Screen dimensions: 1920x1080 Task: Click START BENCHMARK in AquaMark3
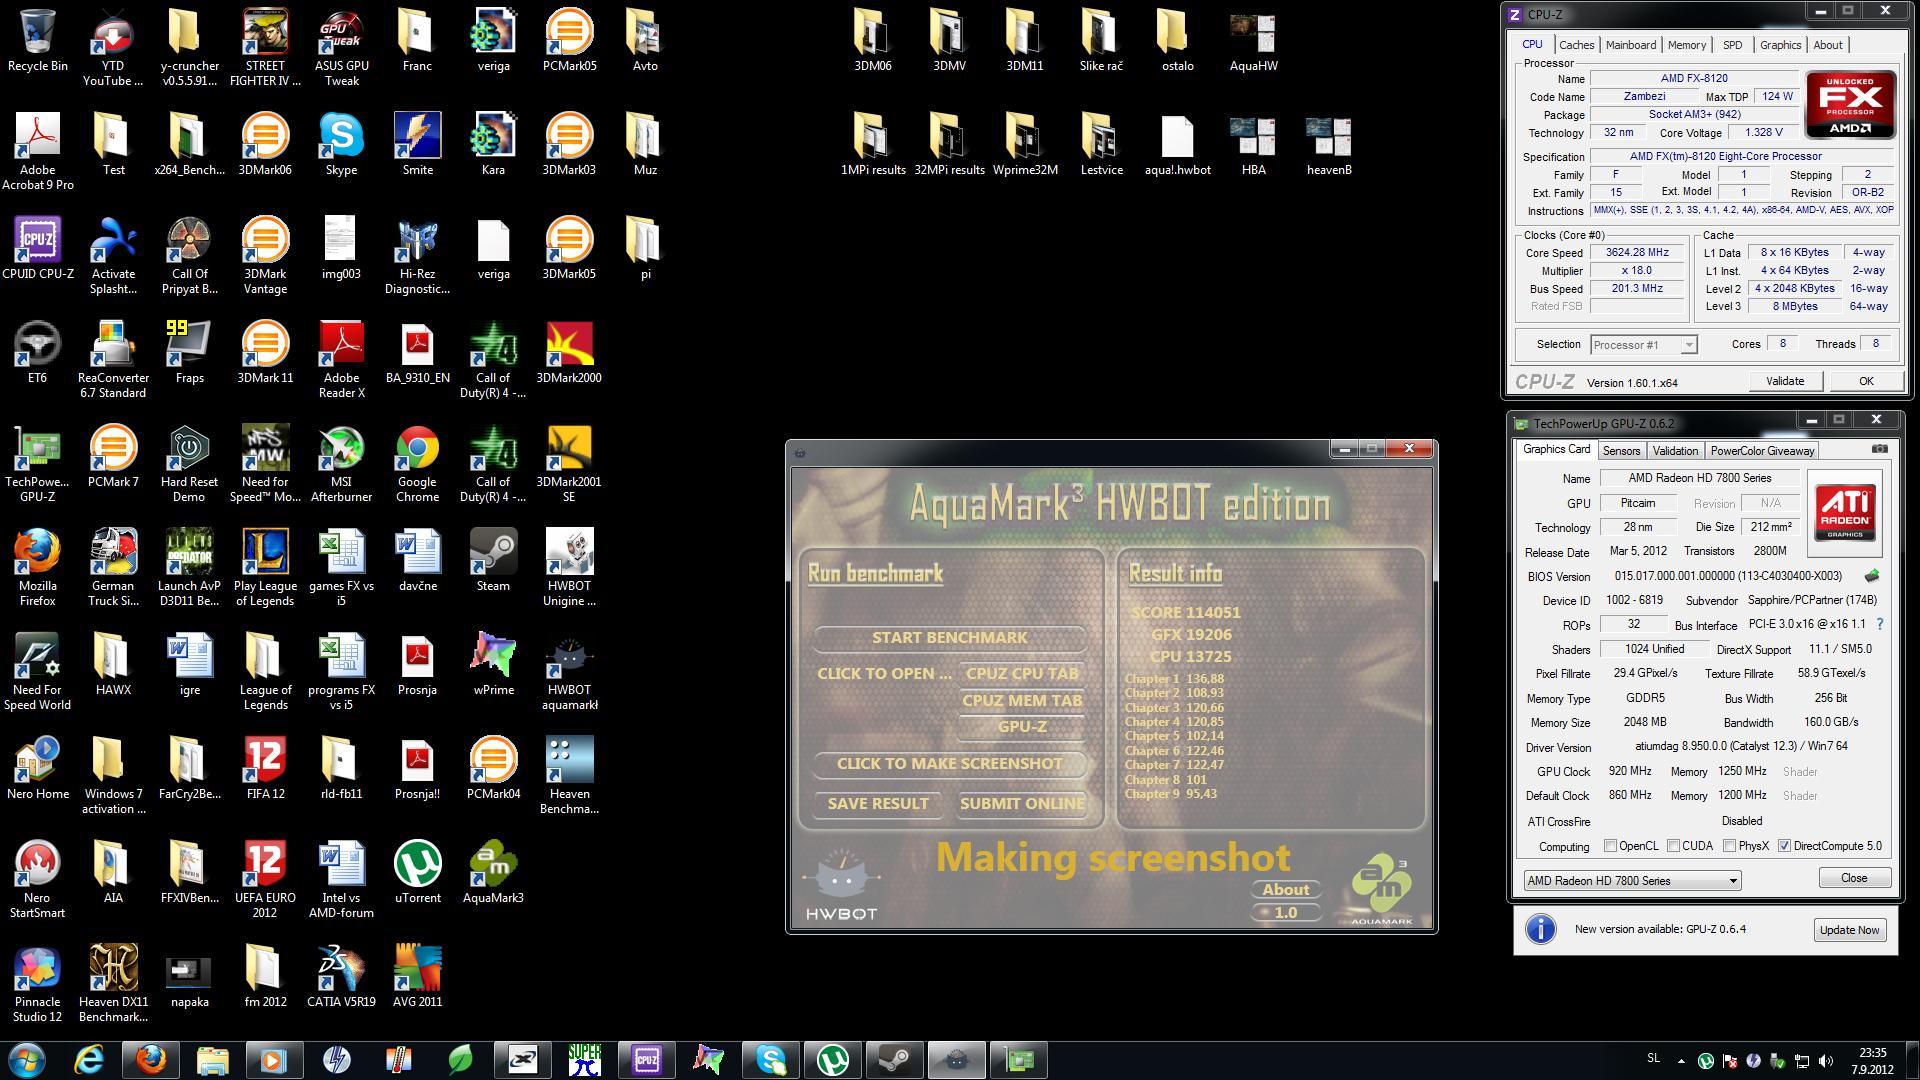tap(949, 638)
